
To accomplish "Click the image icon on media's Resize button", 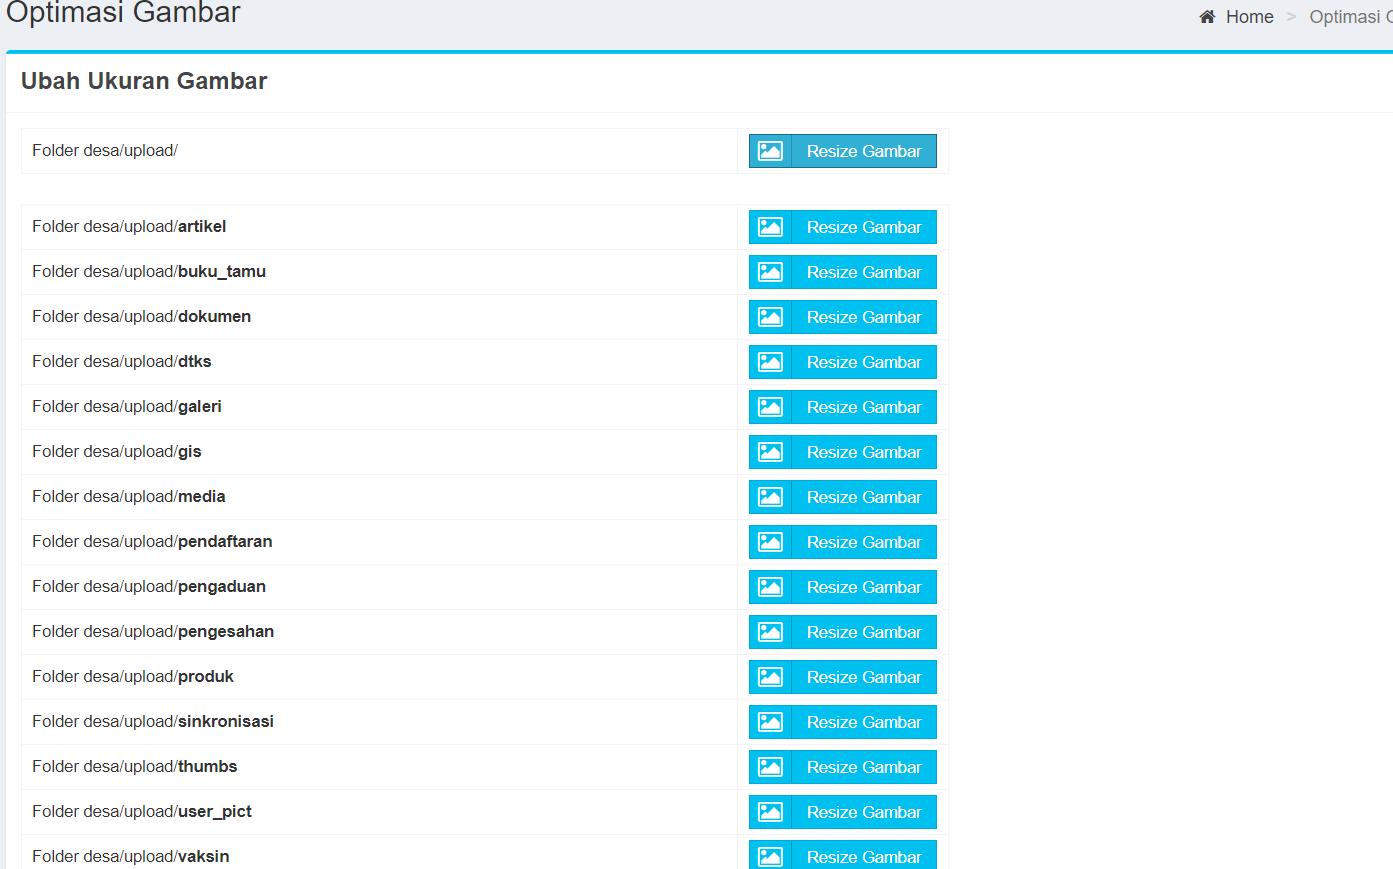I will (770, 496).
